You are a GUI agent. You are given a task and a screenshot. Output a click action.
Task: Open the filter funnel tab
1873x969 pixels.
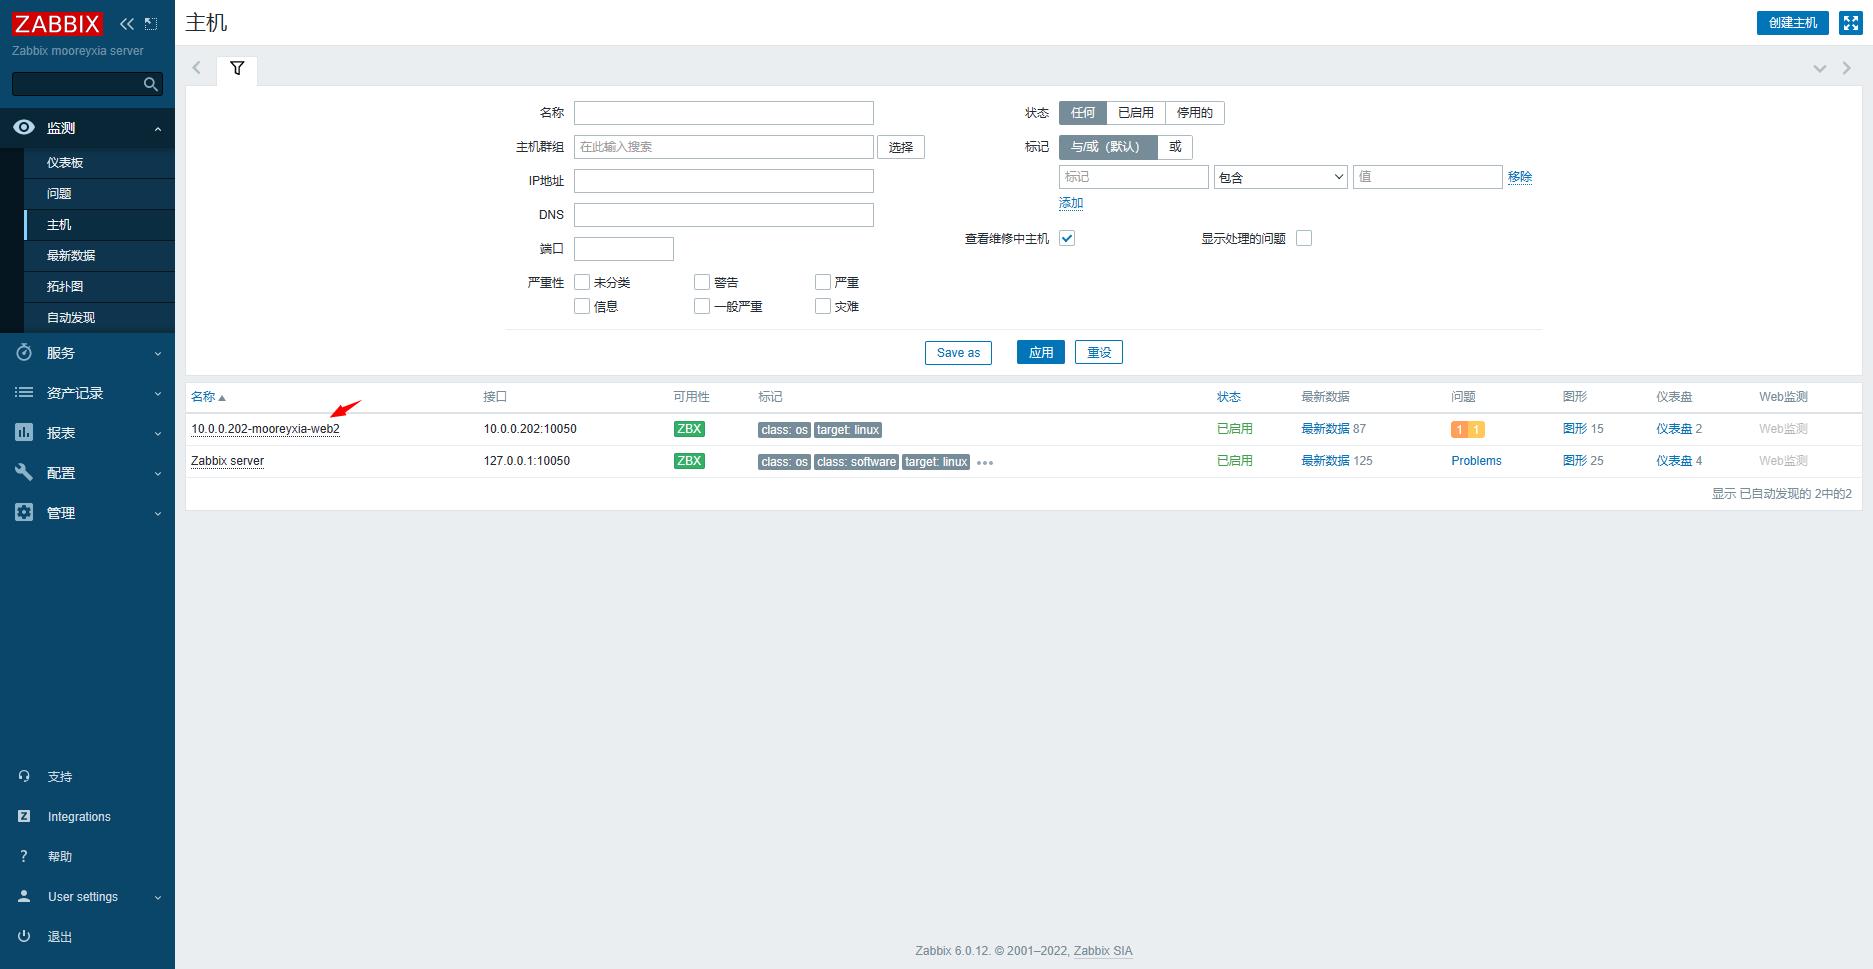click(237, 68)
